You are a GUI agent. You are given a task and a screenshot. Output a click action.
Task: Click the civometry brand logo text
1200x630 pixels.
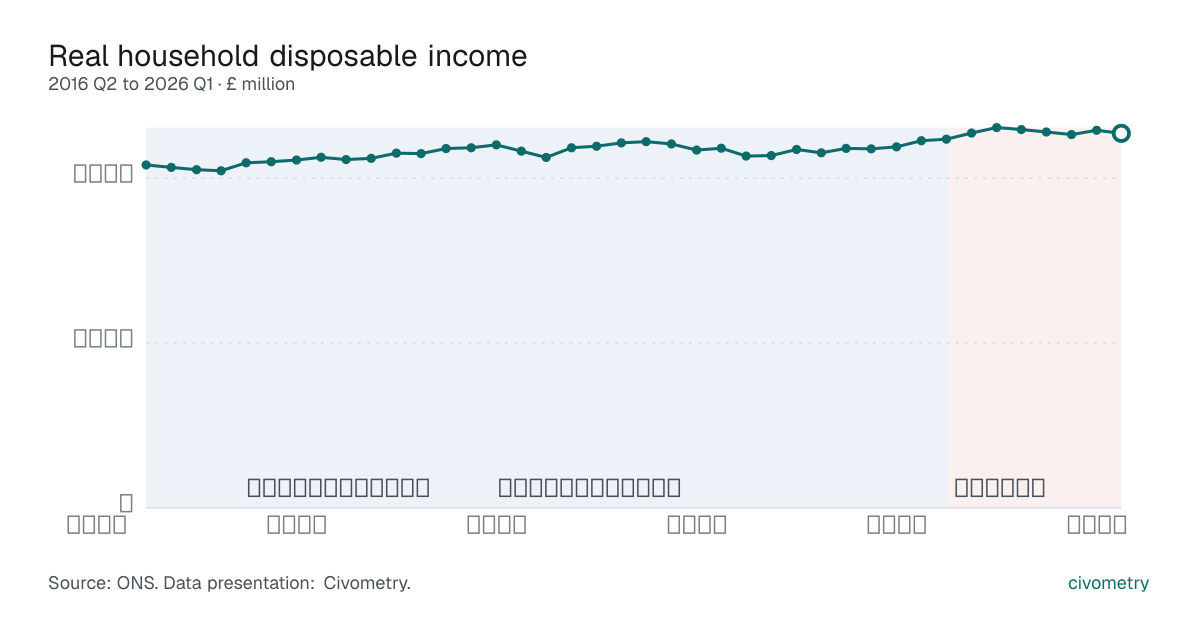pyautogui.click(x=1108, y=583)
